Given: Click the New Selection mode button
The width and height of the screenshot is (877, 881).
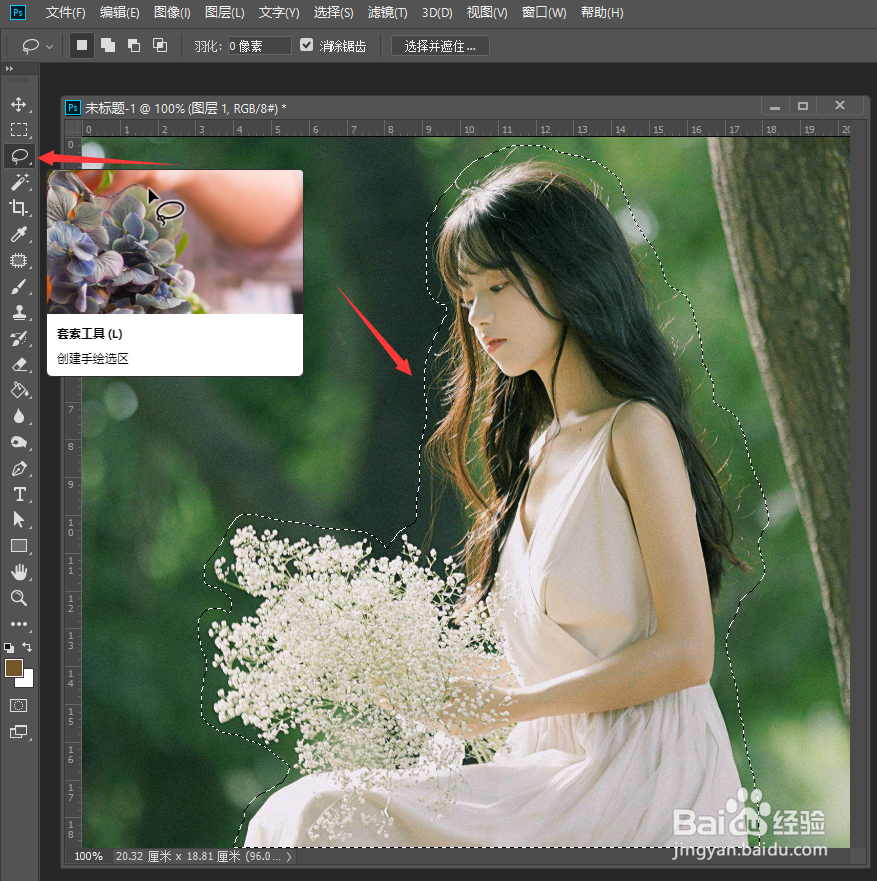Looking at the screenshot, I should [82, 45].
